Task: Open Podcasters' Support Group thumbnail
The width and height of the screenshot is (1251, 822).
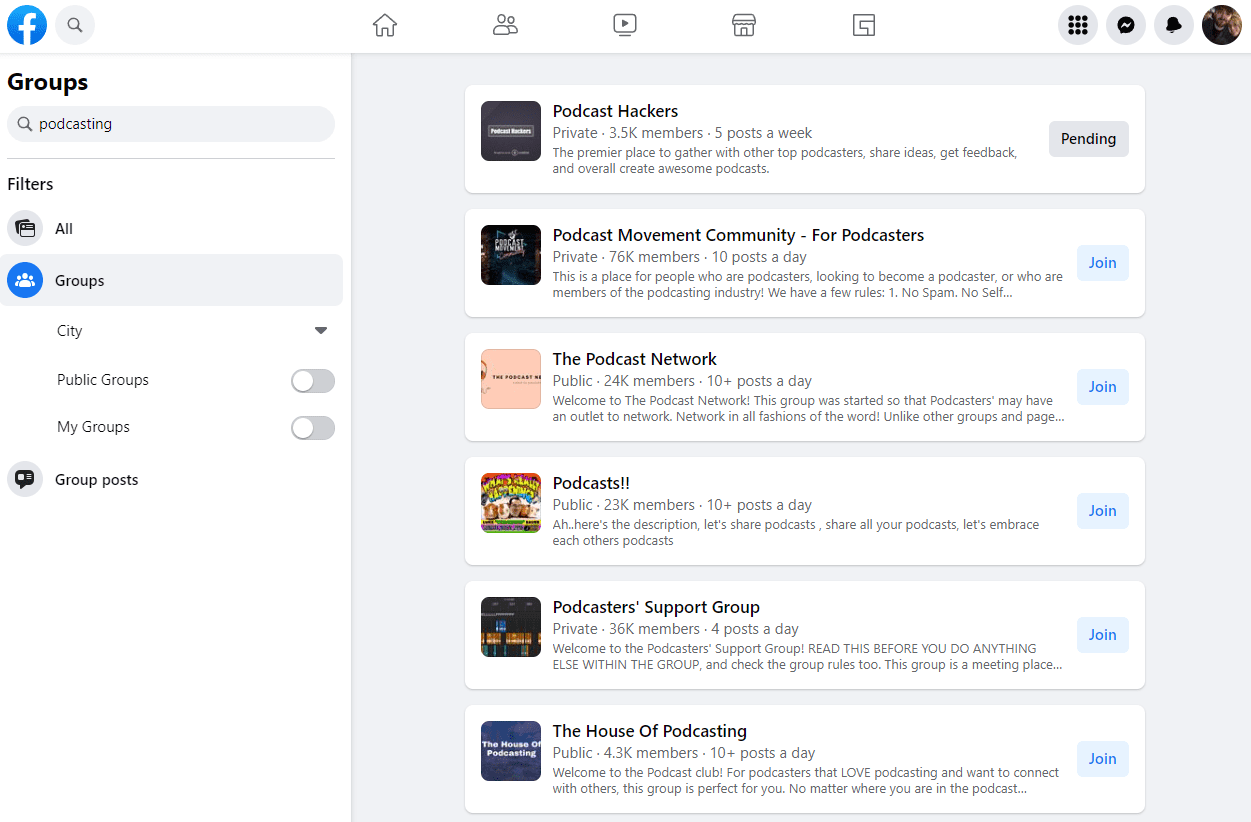Action: pos(511,627)
